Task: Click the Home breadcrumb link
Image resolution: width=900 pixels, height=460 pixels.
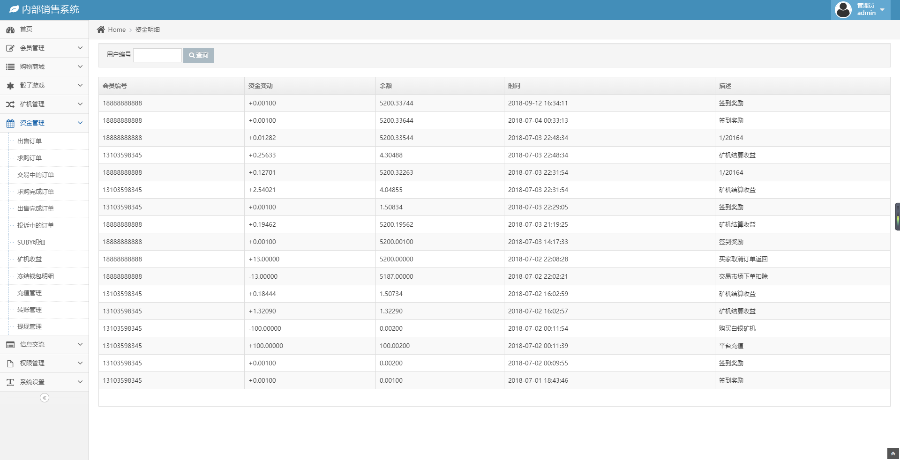Action: (x=117, y=30)
